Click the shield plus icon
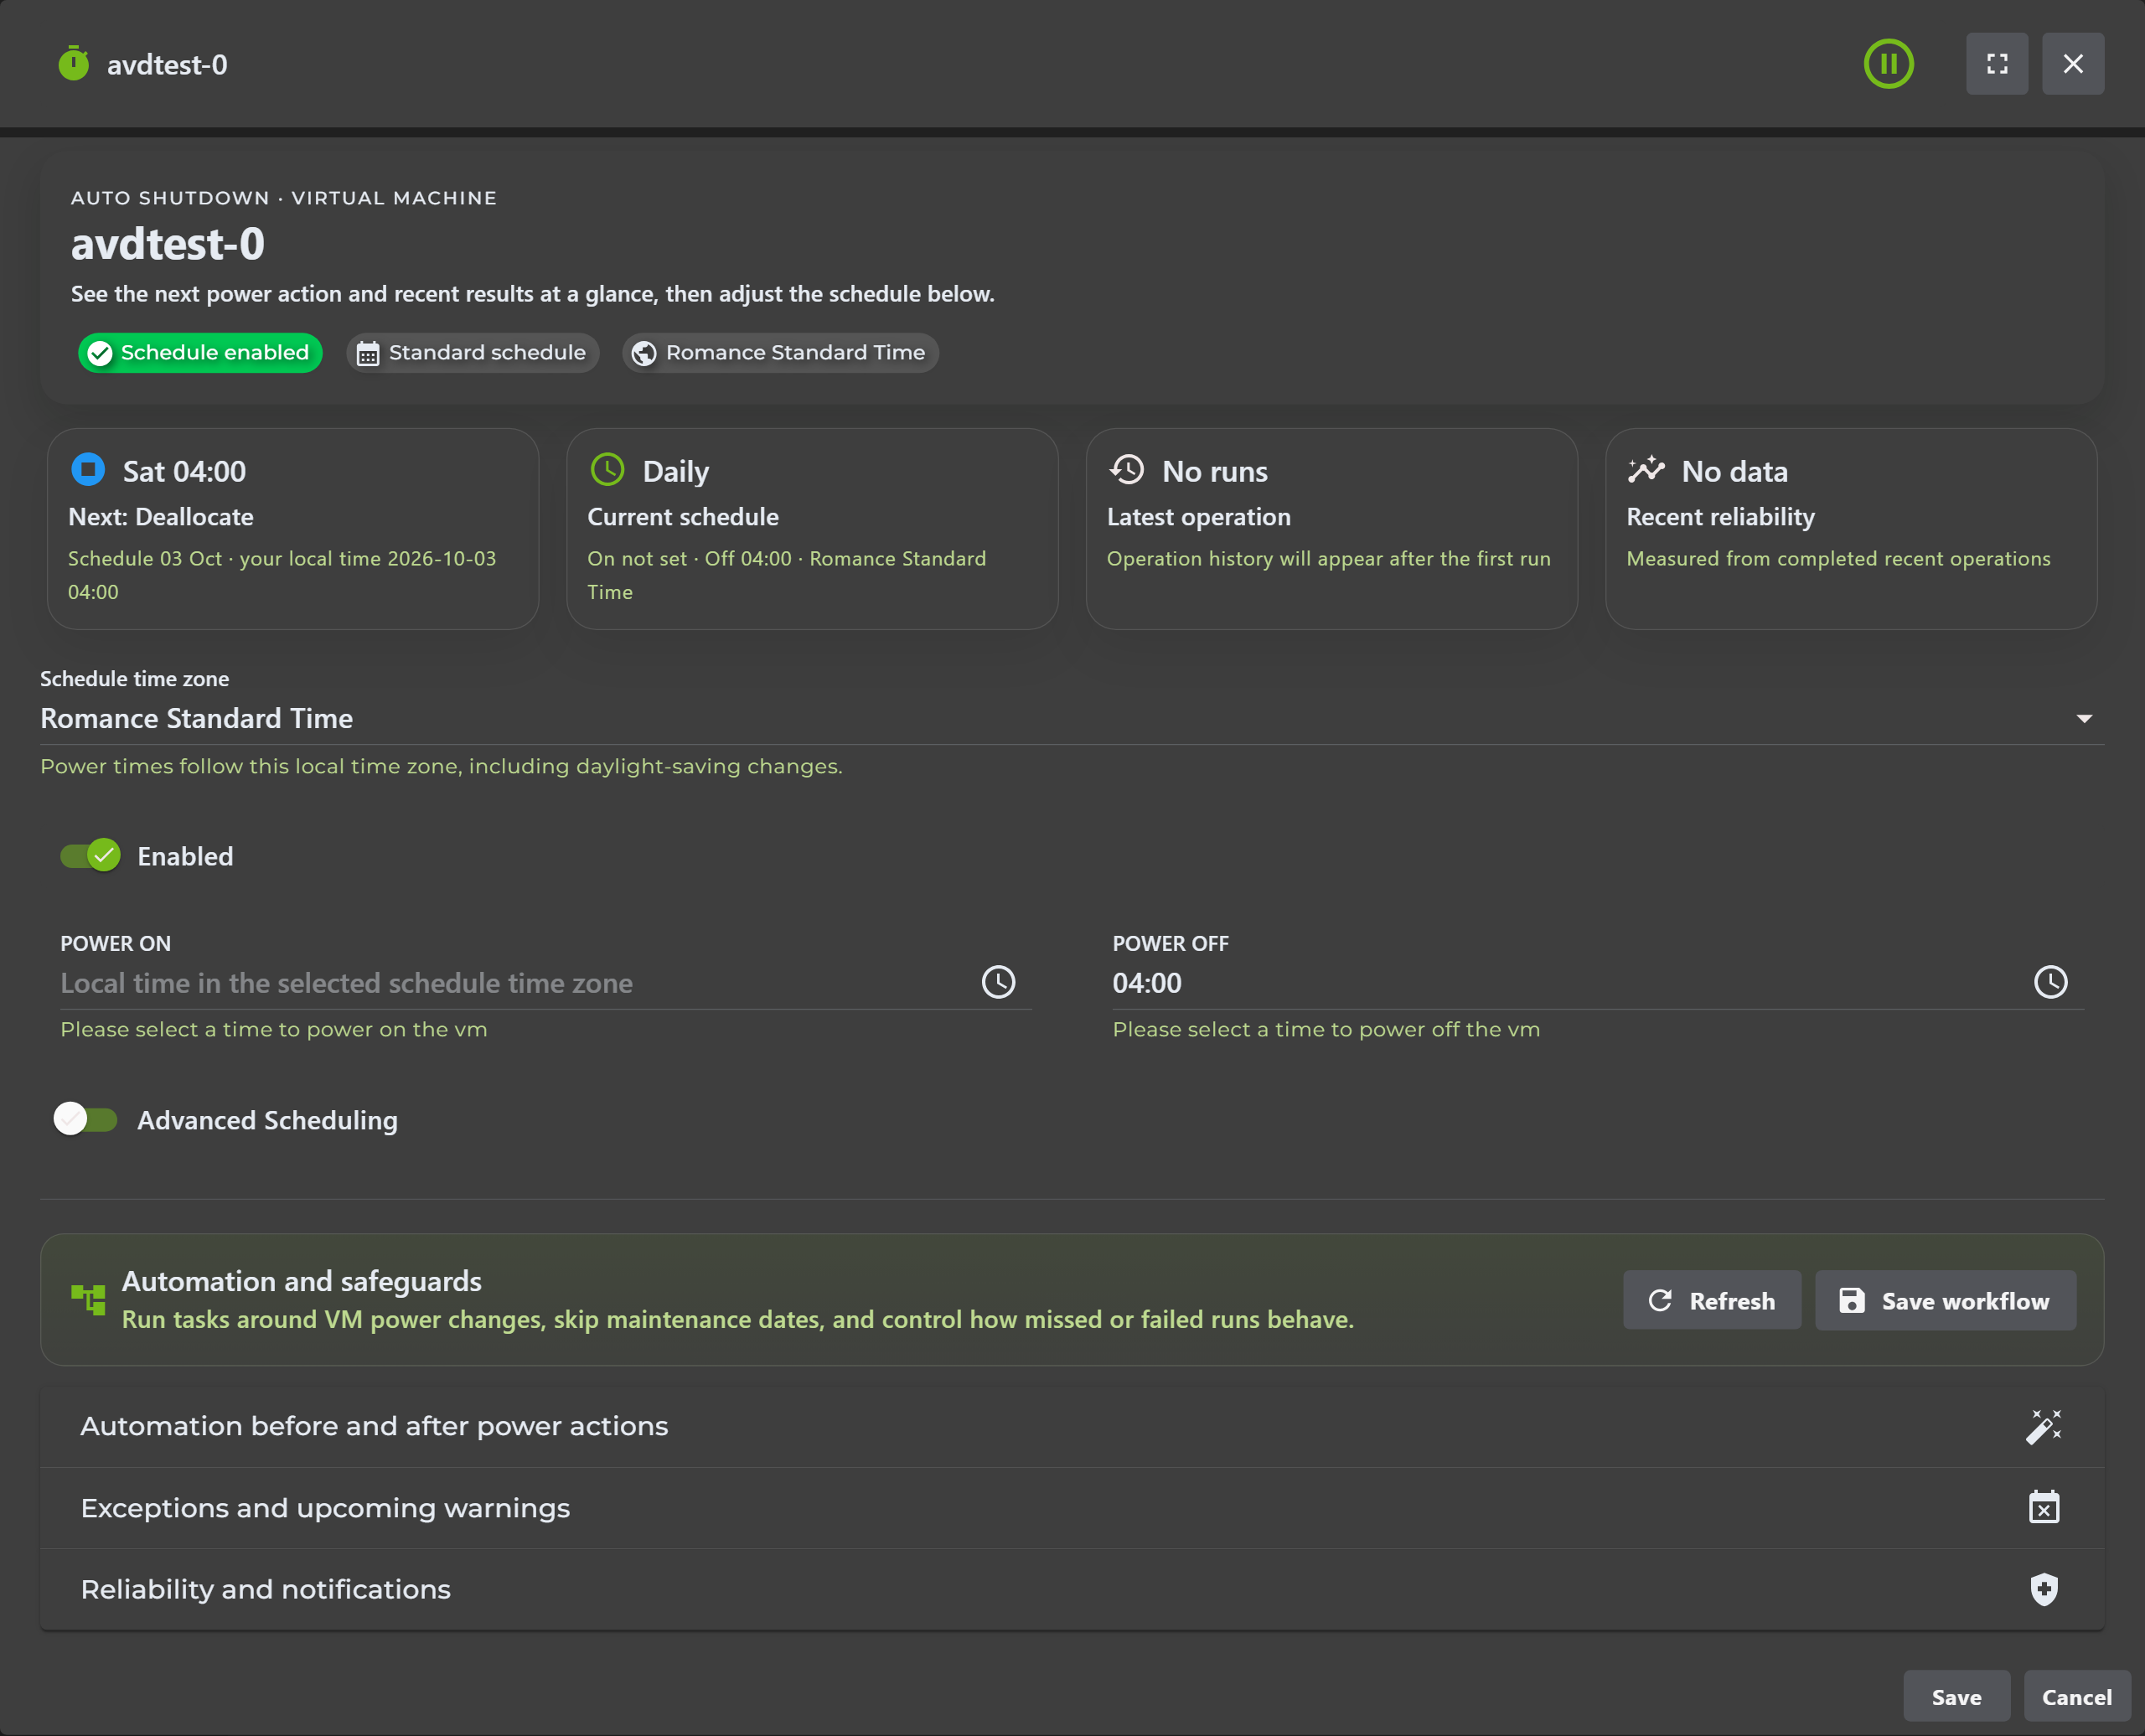The width and height of the screenshot is (2145, 1736). pyautogui.click(x=2043, y=1589)
